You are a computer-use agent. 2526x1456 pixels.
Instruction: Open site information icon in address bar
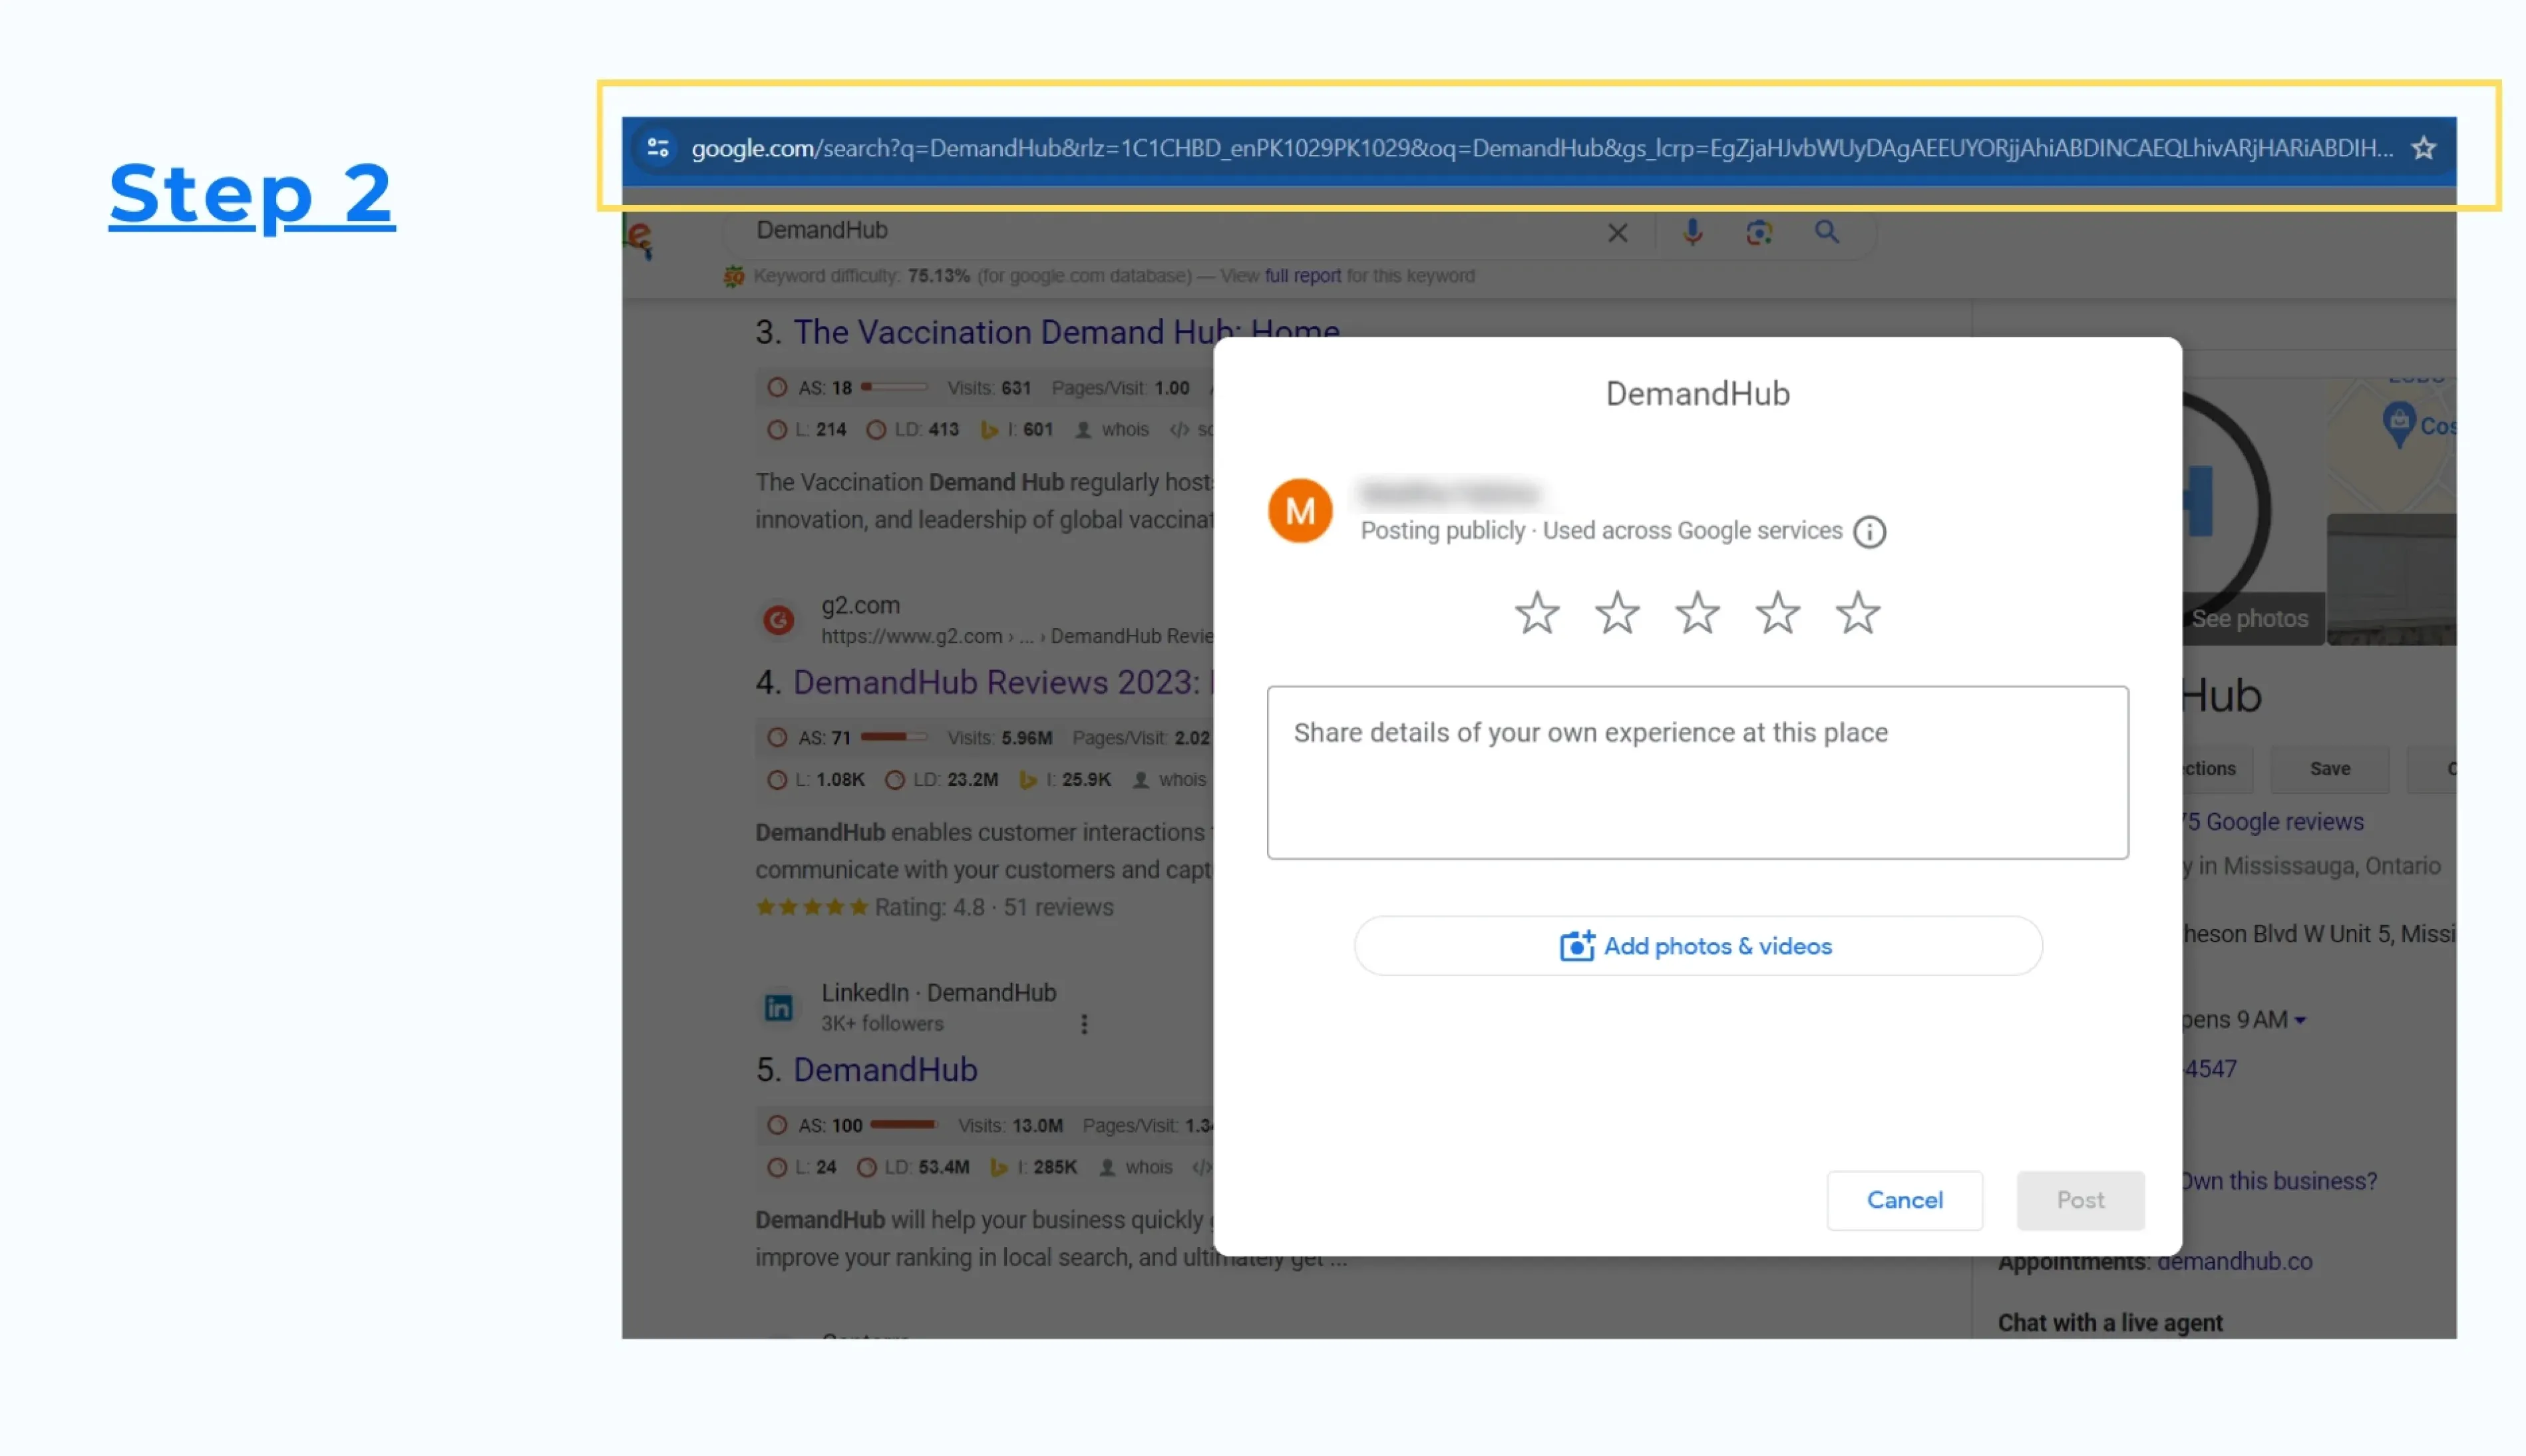tap(658, 148)
